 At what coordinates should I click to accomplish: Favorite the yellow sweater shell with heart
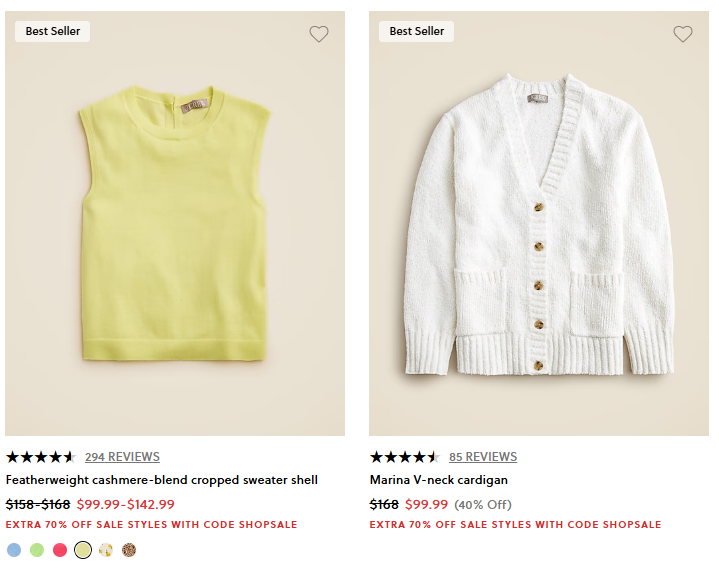tap(318, 34)
